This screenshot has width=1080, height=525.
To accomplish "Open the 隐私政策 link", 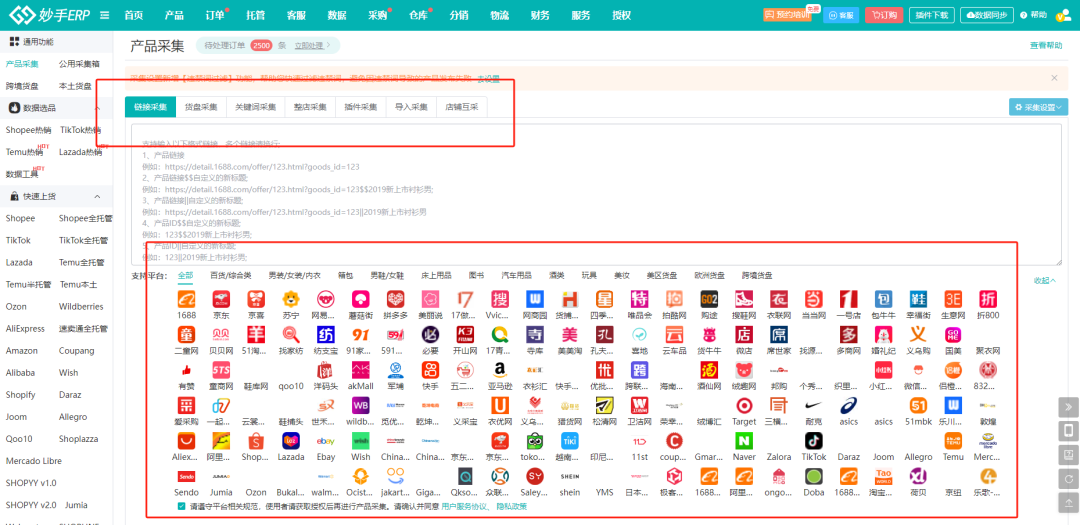I will tap(512, 506).
